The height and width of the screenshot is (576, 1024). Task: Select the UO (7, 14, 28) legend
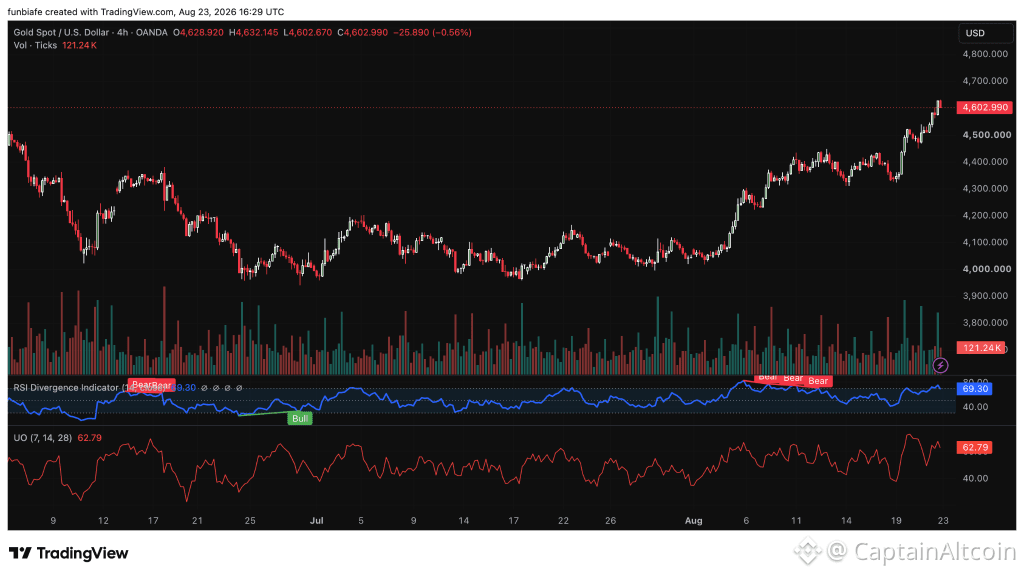42,438
